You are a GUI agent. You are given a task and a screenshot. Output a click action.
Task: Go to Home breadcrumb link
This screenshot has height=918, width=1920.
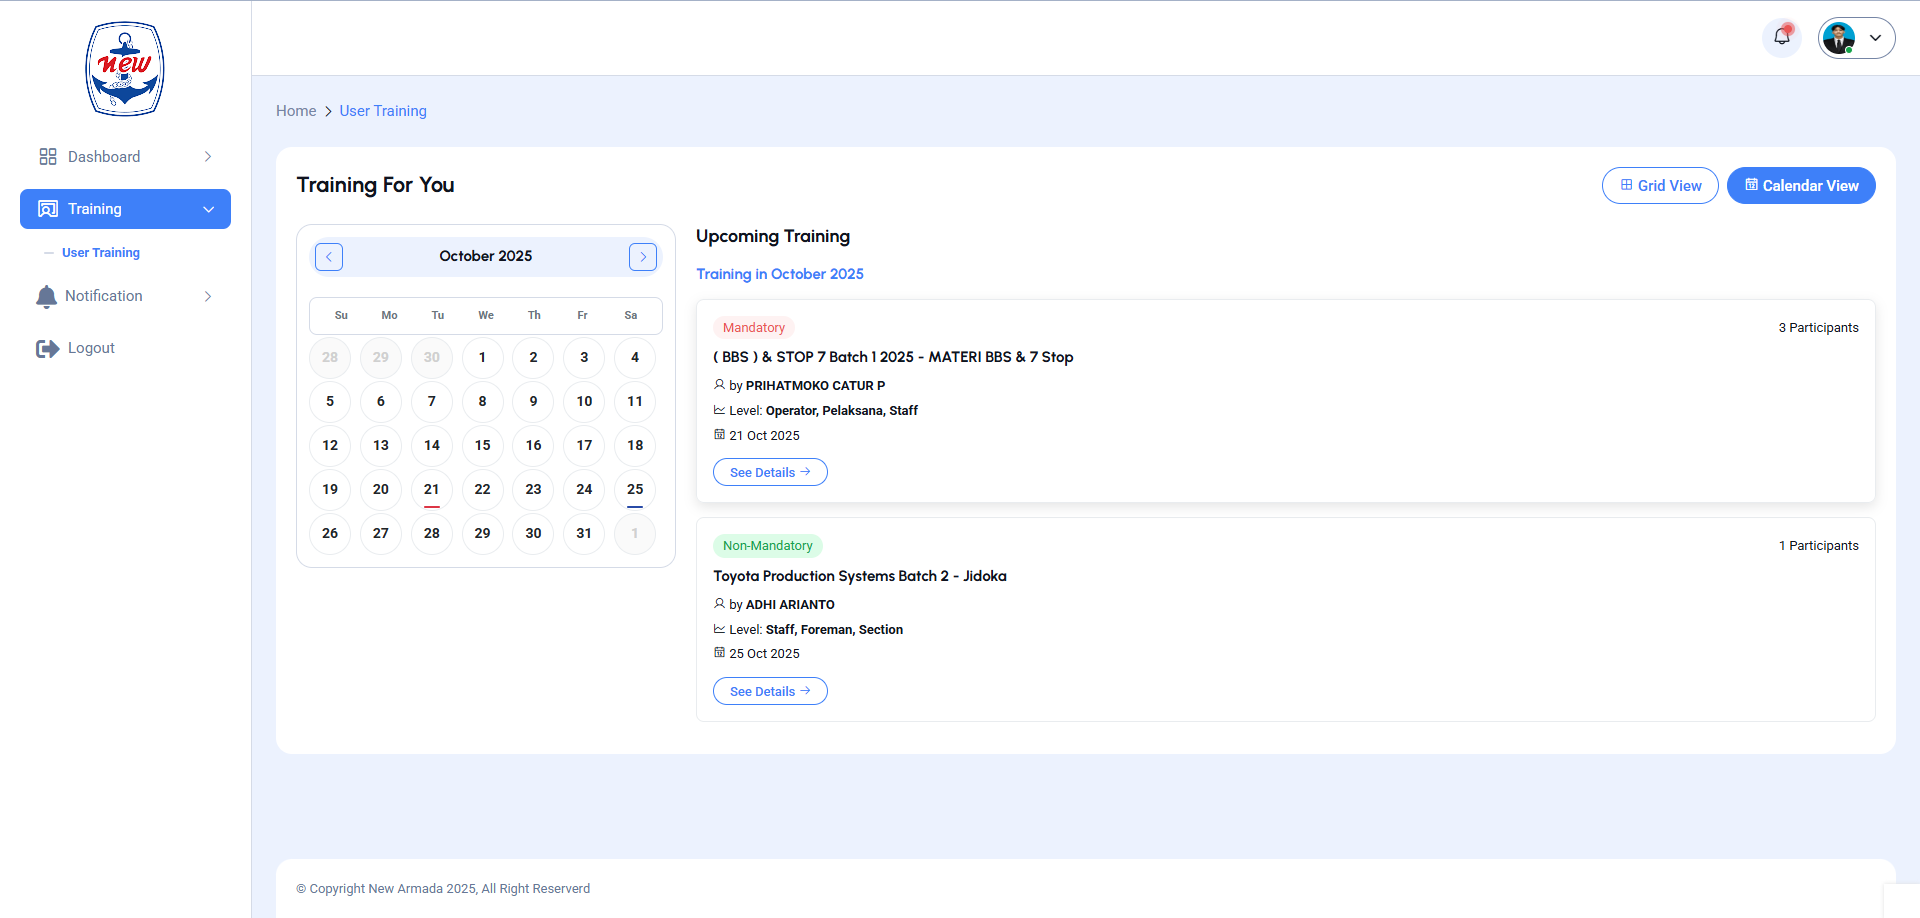coord(296,111)
